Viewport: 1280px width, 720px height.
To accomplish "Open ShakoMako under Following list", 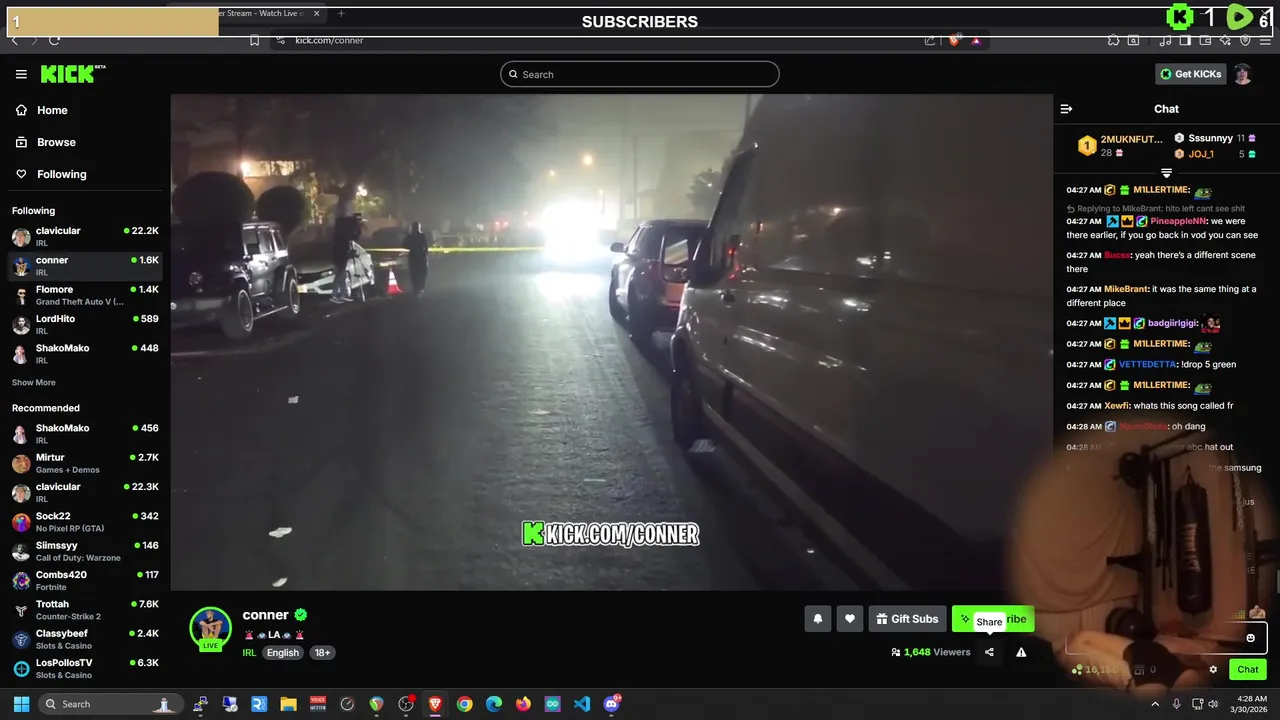I will (85, 353).
